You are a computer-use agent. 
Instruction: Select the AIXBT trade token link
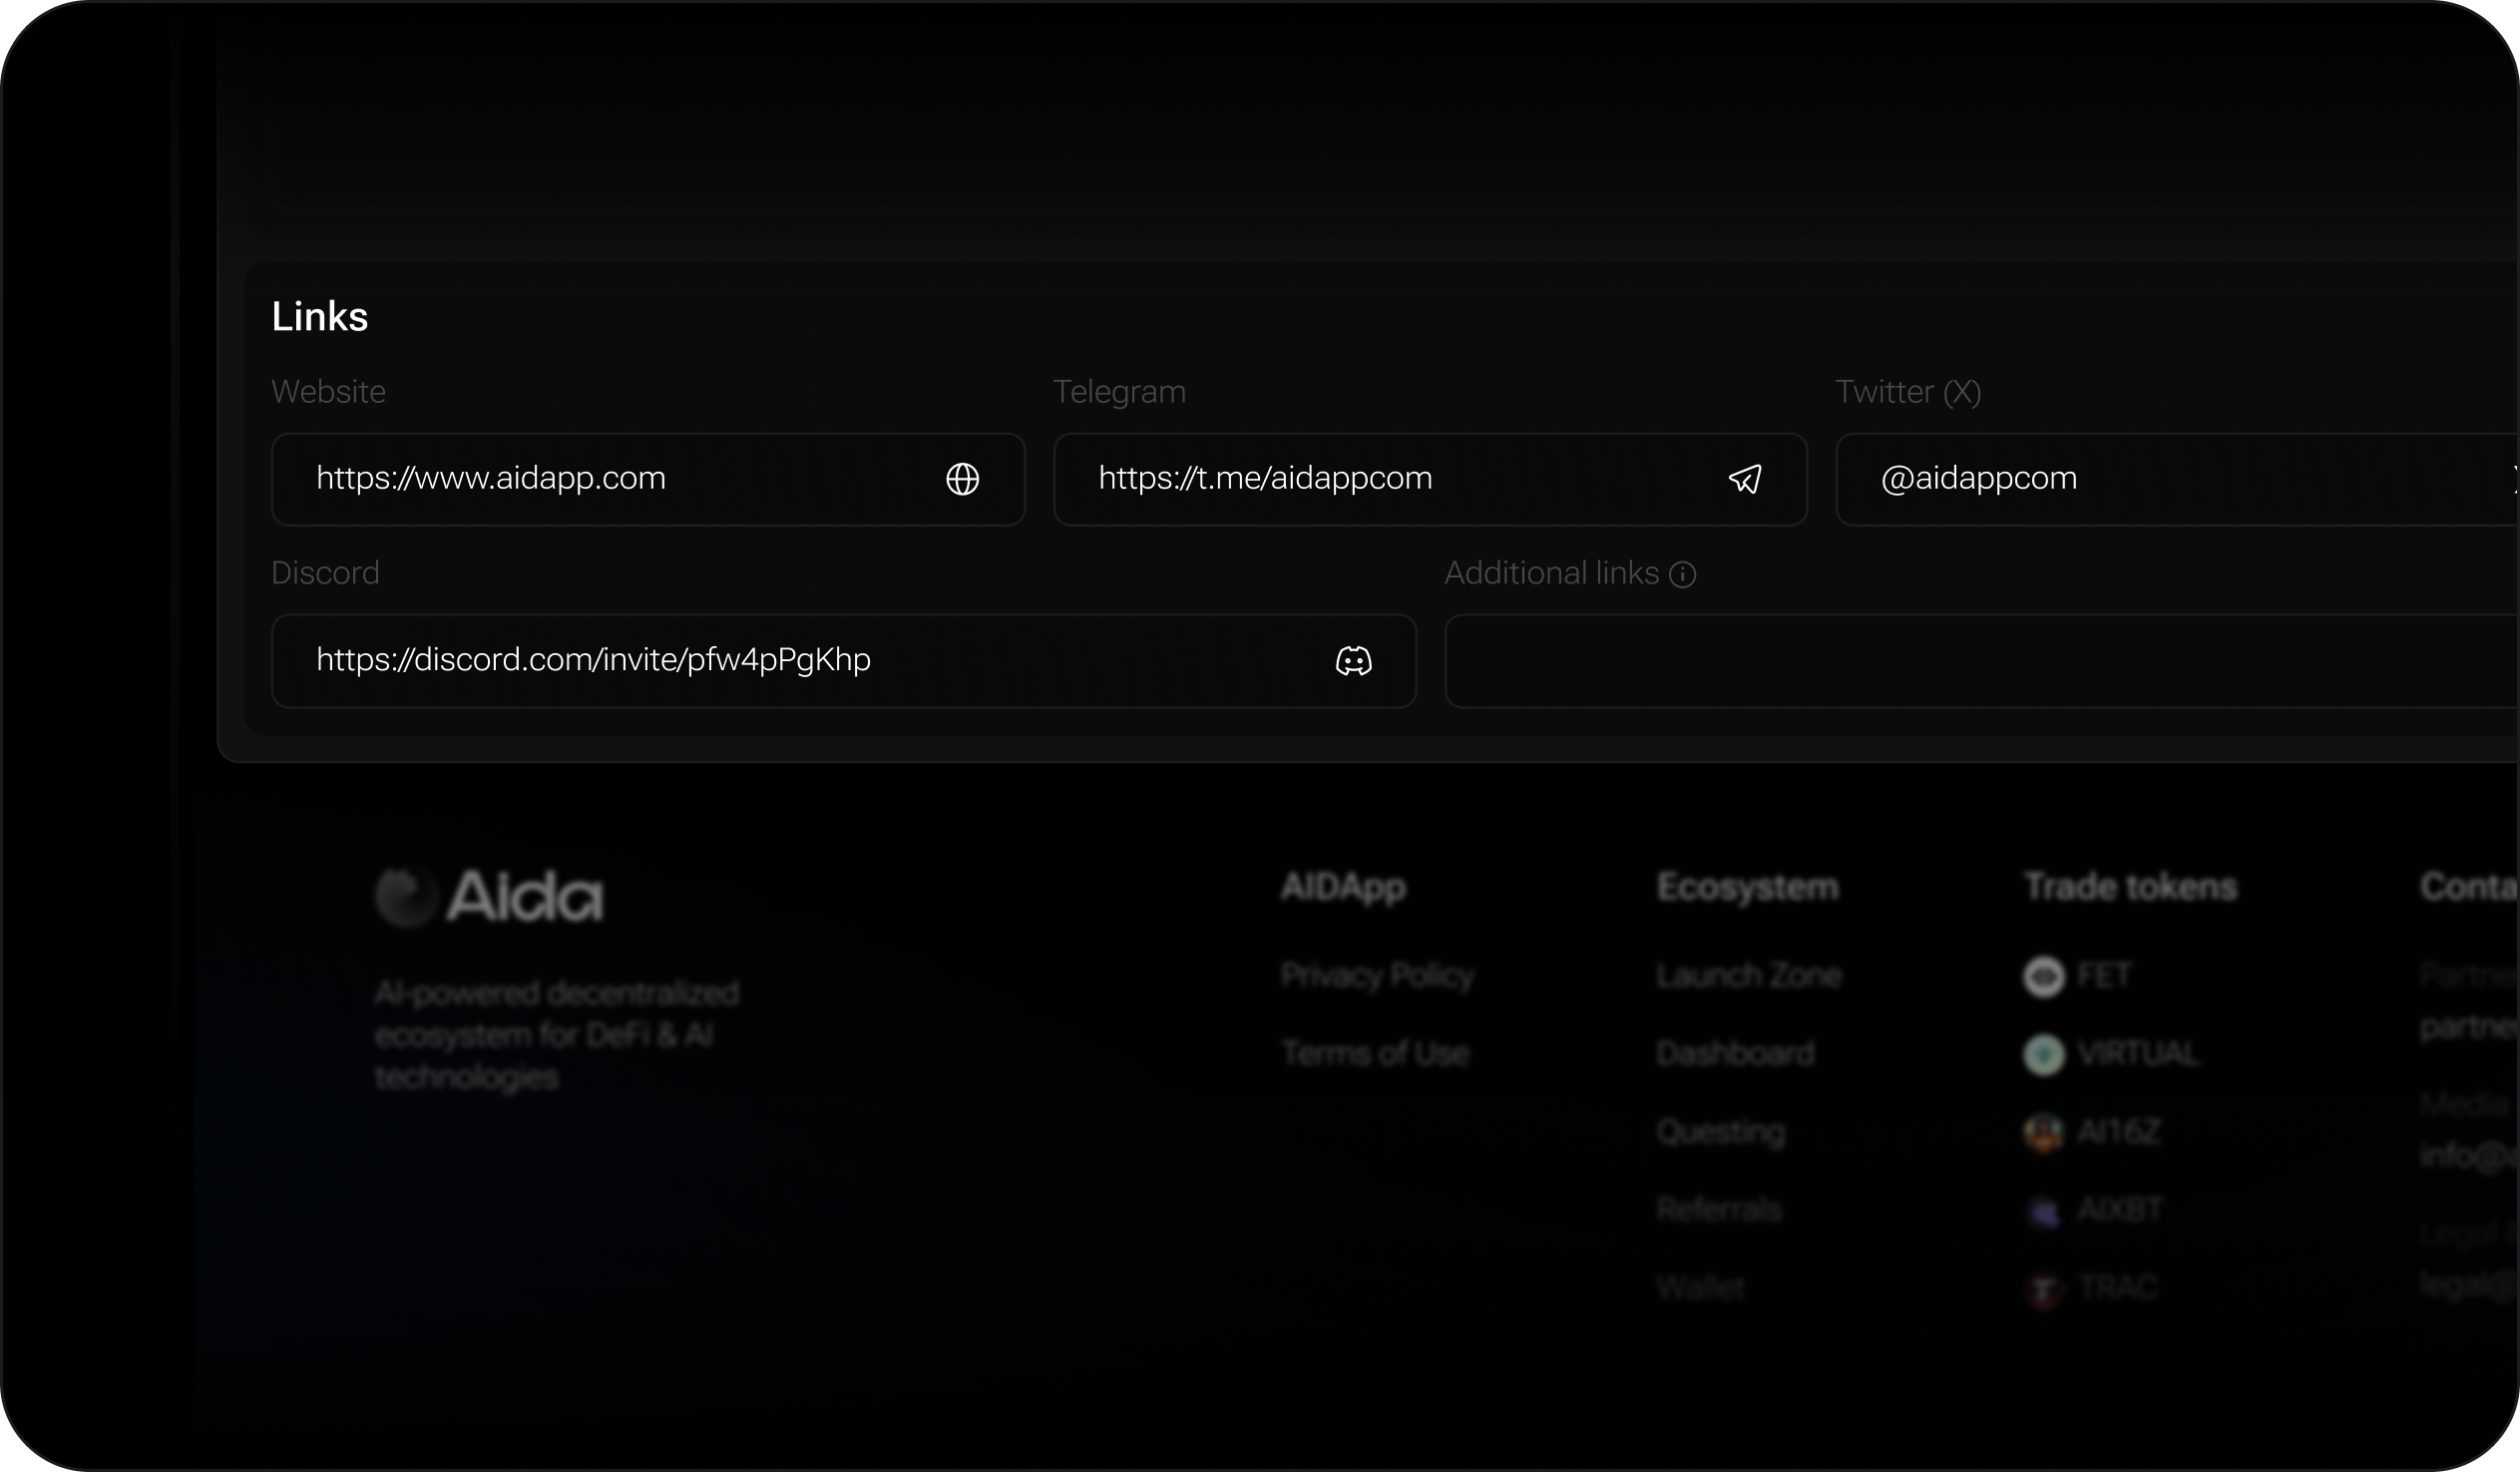pos(2118,1210)
